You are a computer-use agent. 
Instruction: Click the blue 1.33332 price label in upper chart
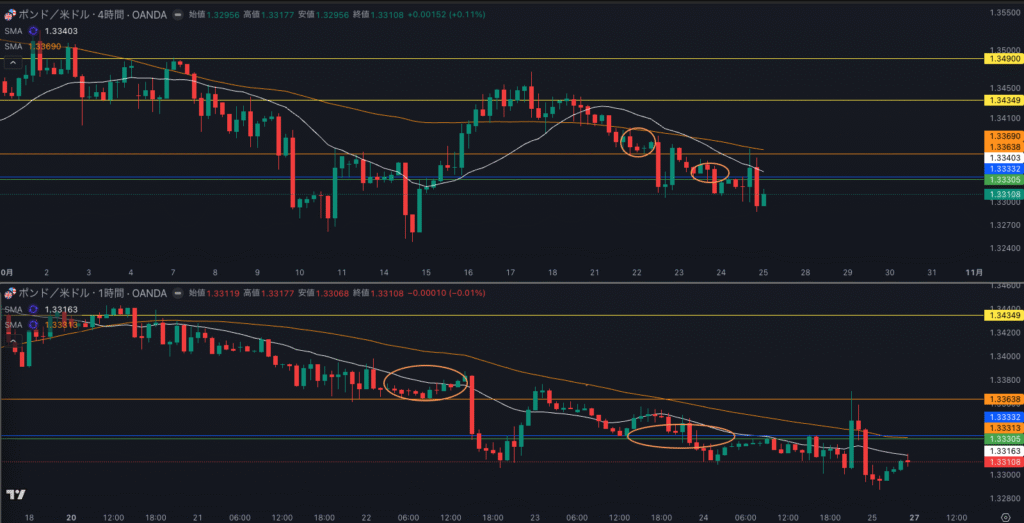coord(1002,169)
